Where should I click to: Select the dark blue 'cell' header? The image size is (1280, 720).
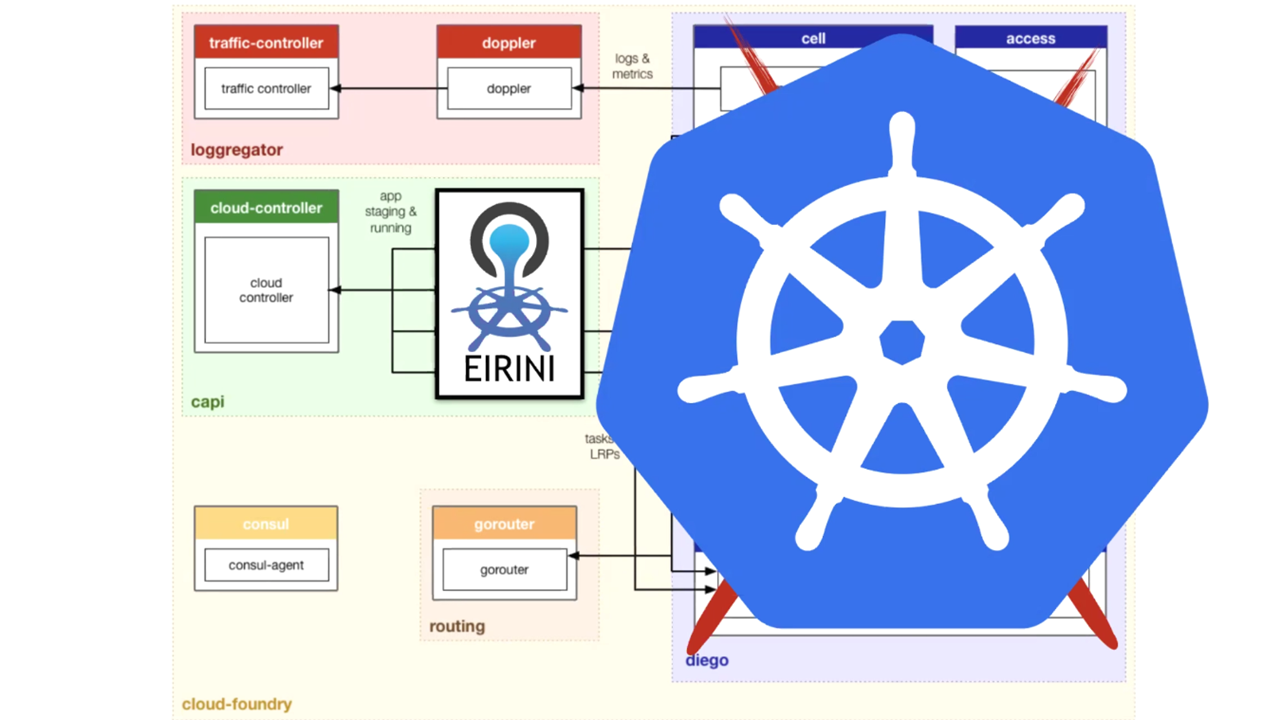click(x=813, y=38)
